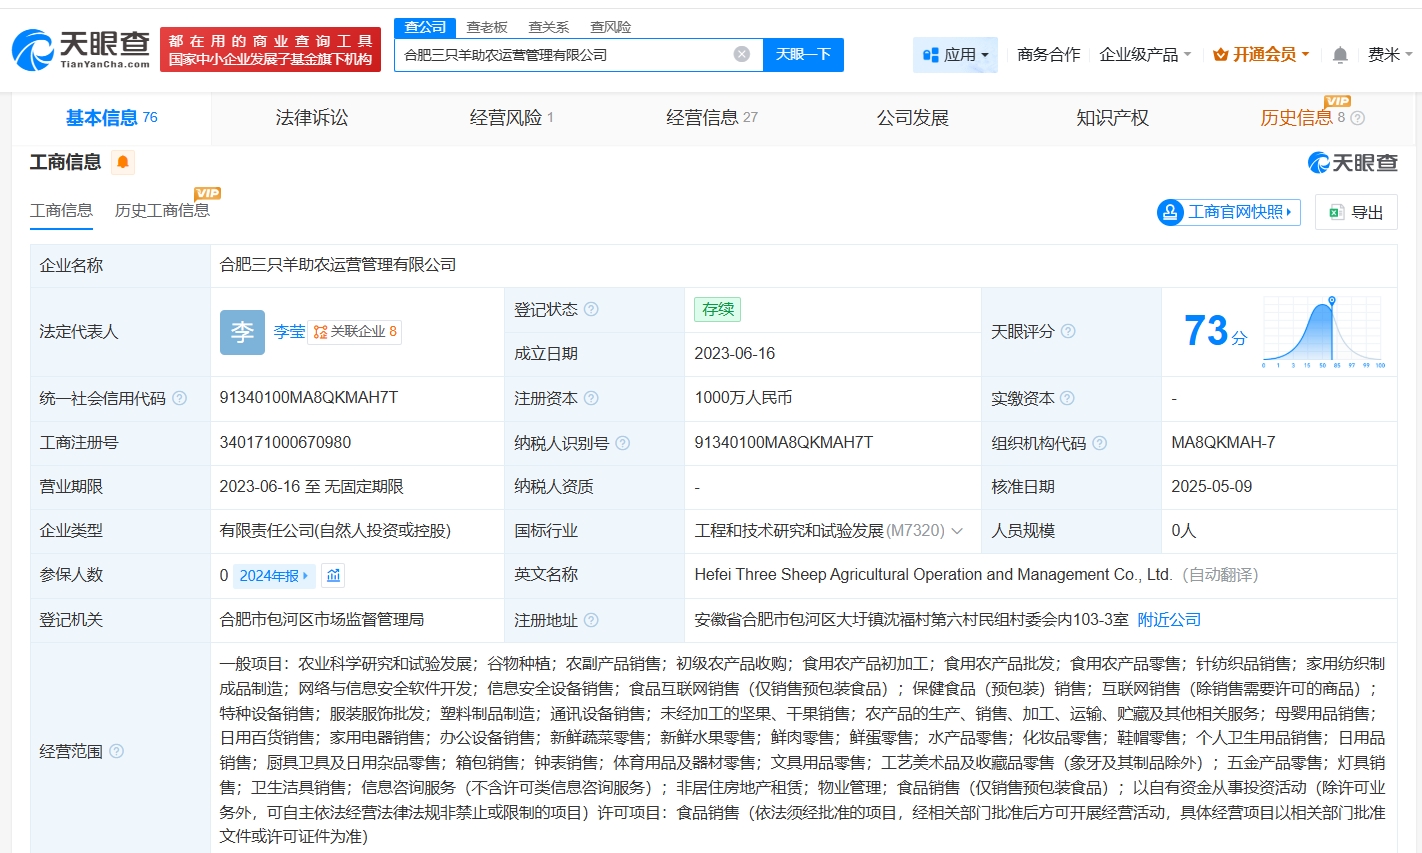This screenshot has width=1422, height=853.
Task: Select the 查关系 search tab
Action: [549, 27]
